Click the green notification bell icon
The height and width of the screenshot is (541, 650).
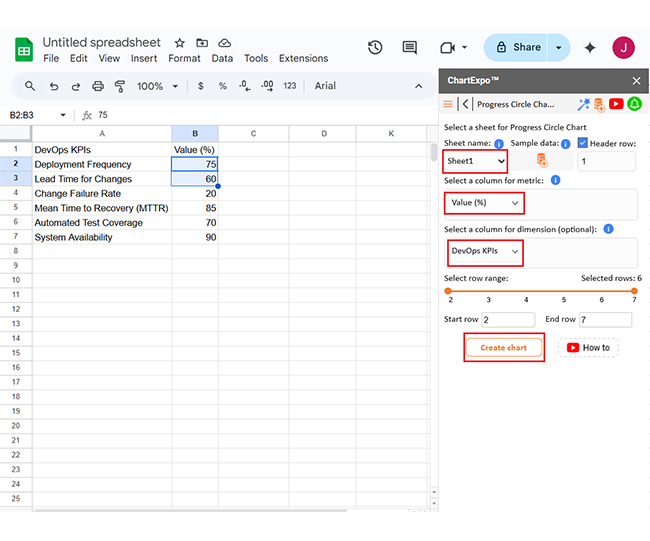(634, 104)
